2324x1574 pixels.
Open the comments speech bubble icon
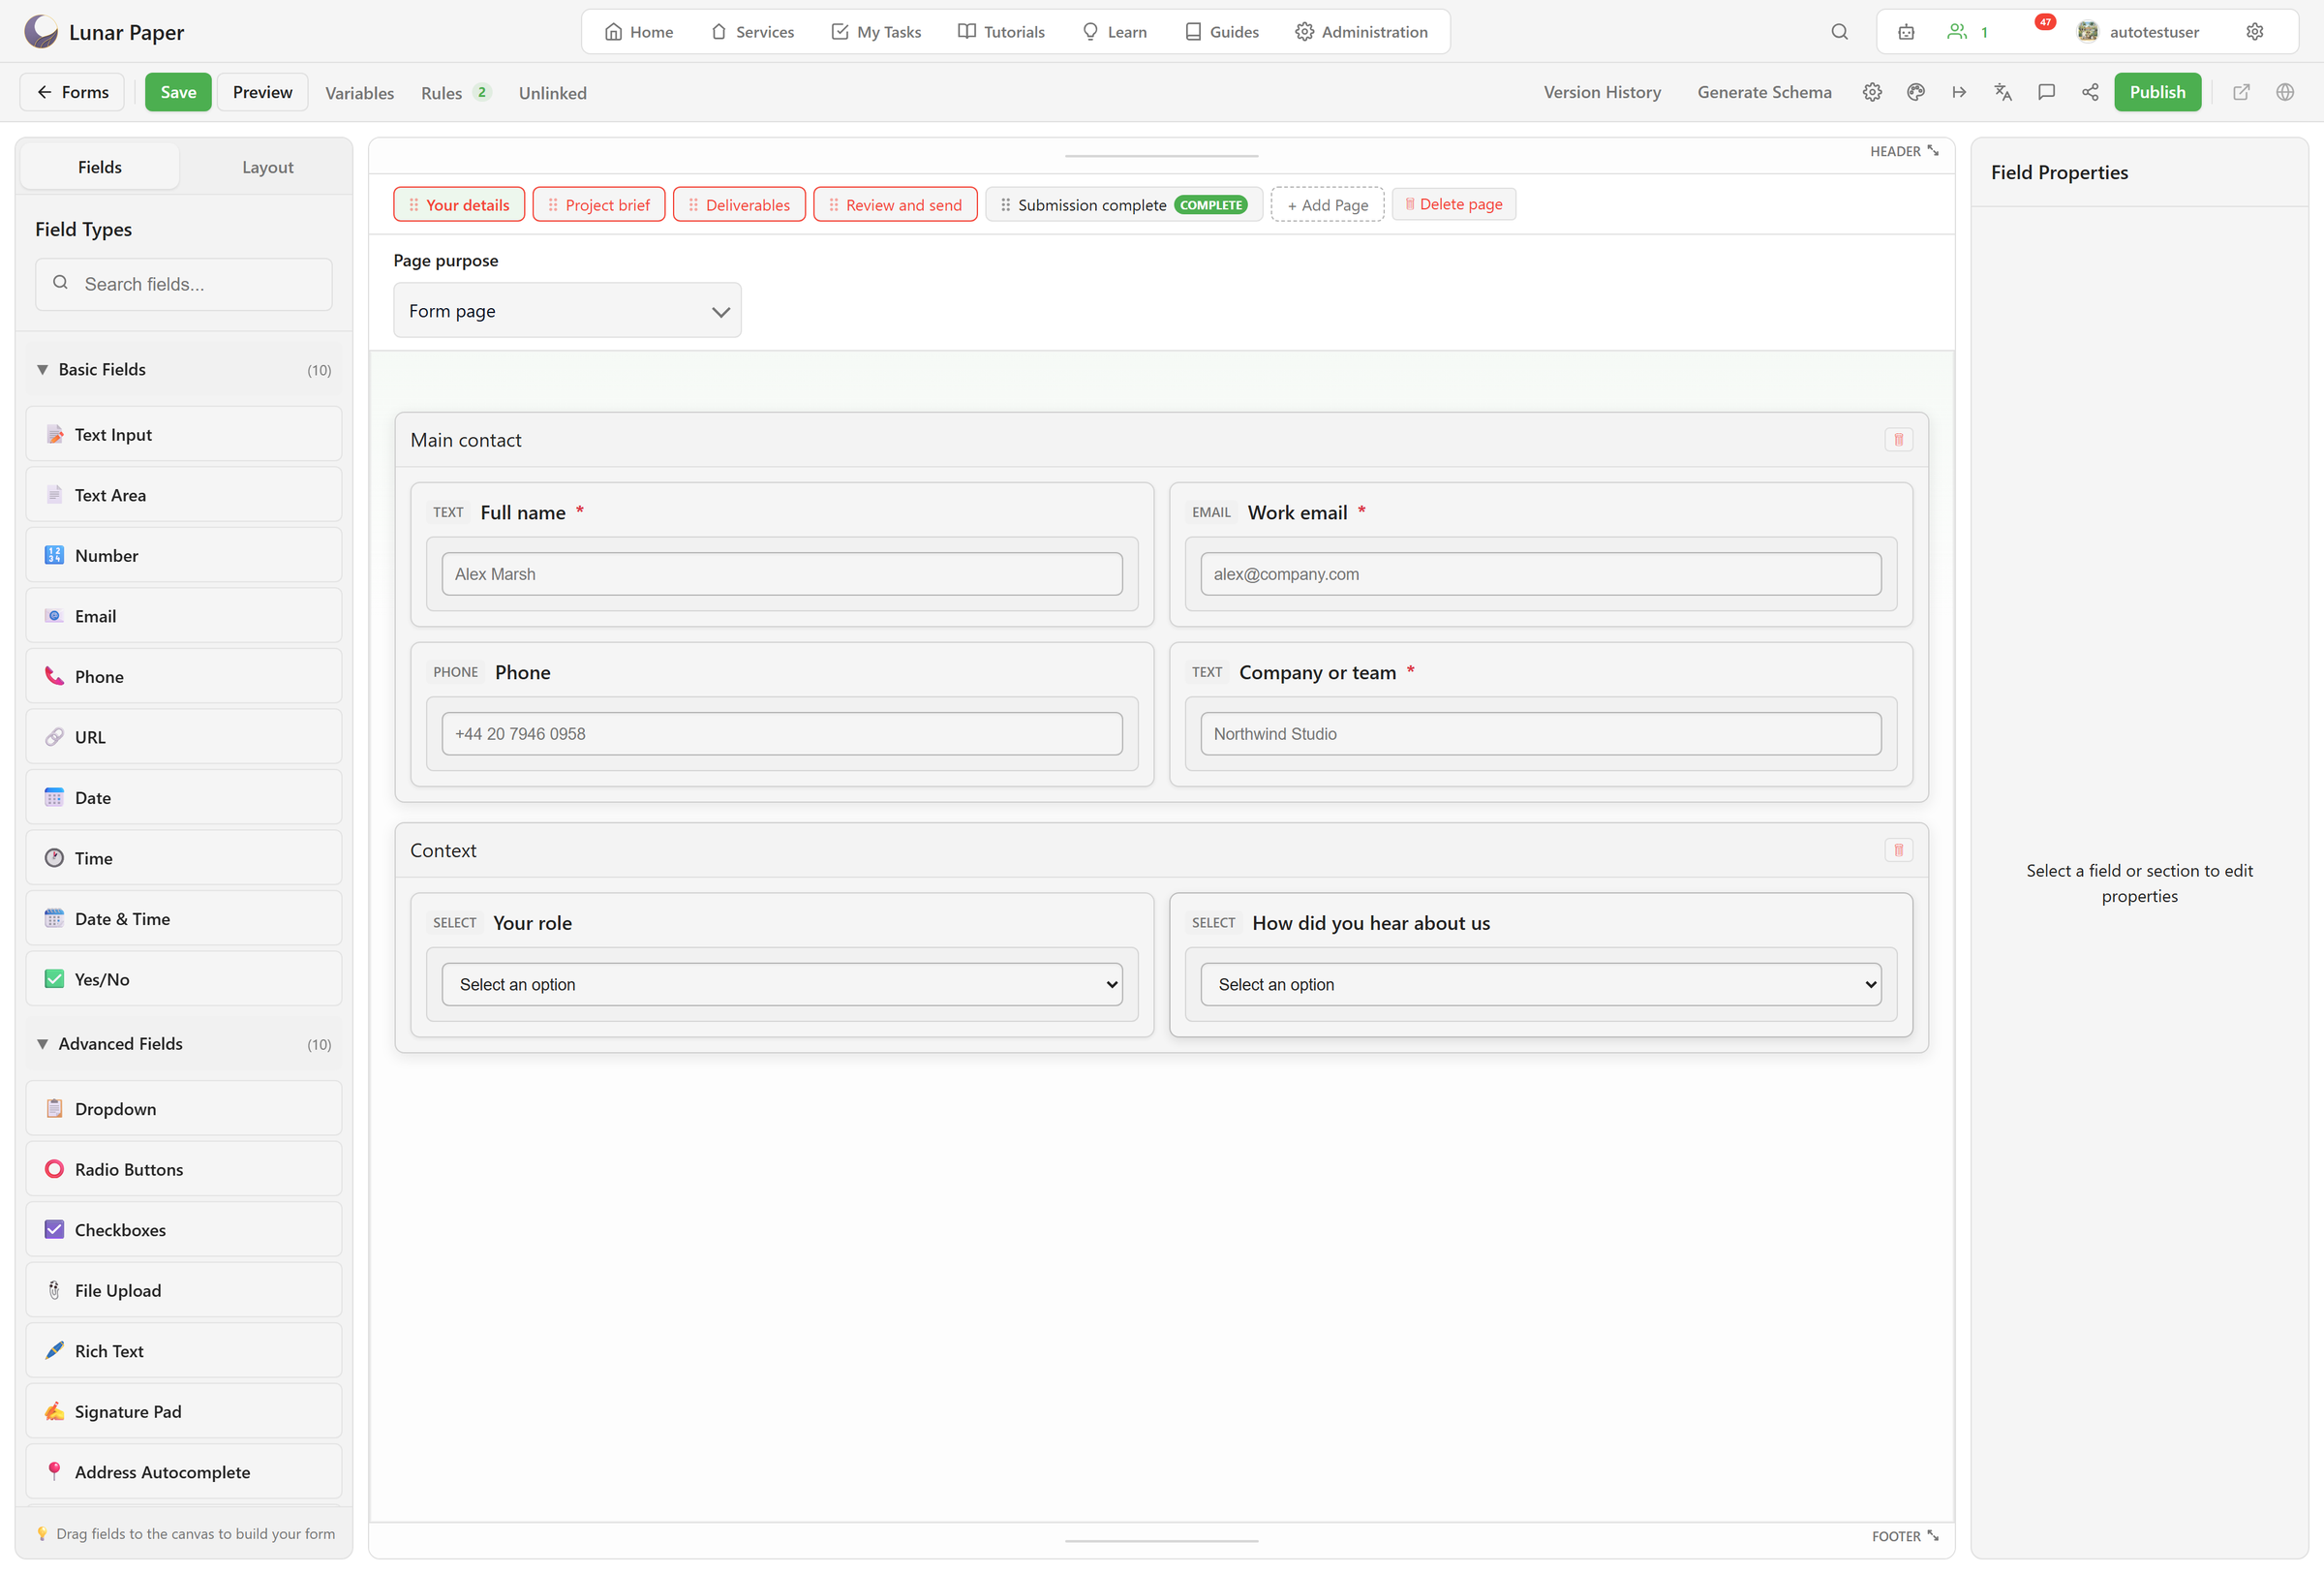click(2046, 92)
